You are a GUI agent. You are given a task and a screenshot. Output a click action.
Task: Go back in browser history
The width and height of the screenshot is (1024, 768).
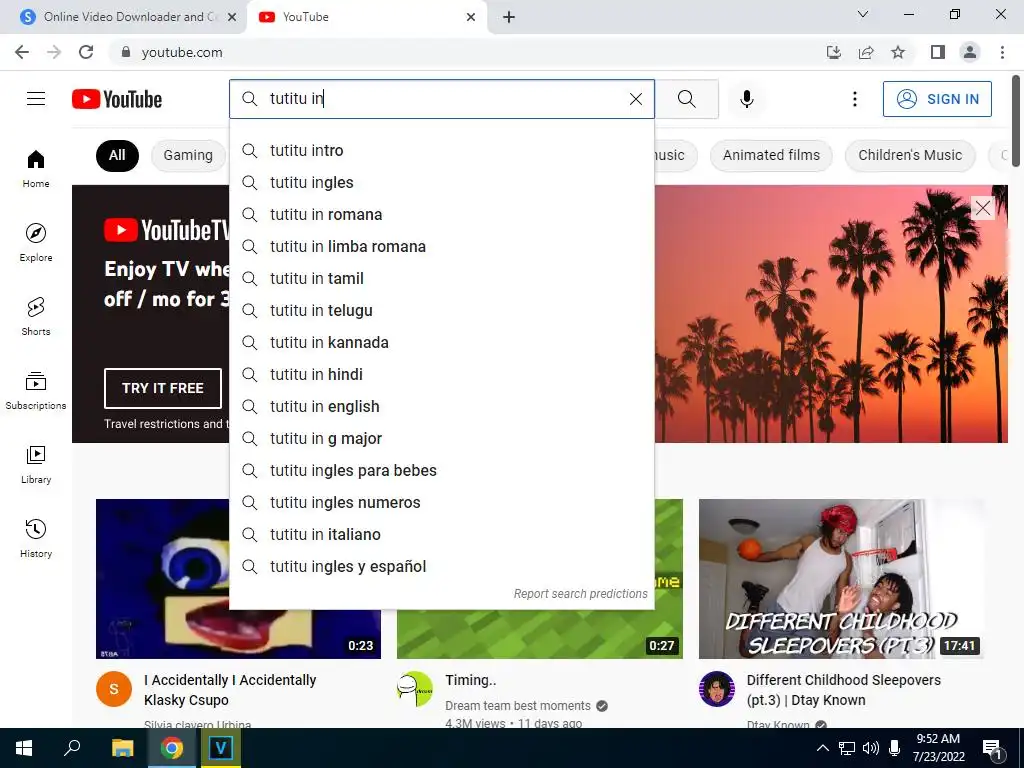click(x=22, y=52)
